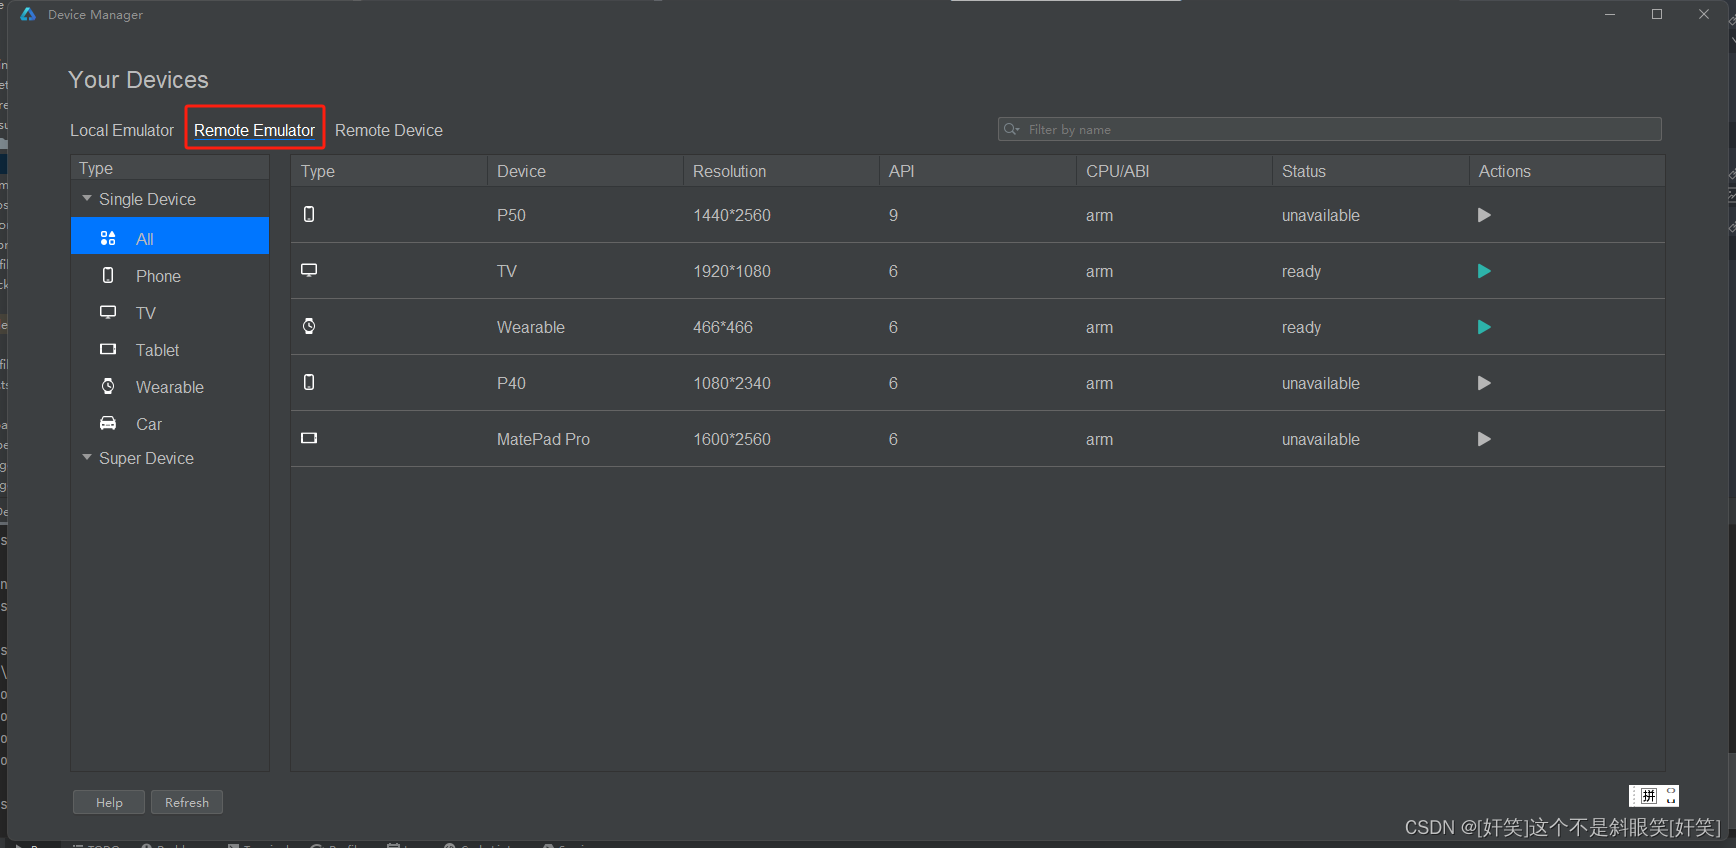The height and width of the screenshot is (848, 1736).
Task: Launch the P40 emulator play icon
Action: [1484, 383]
